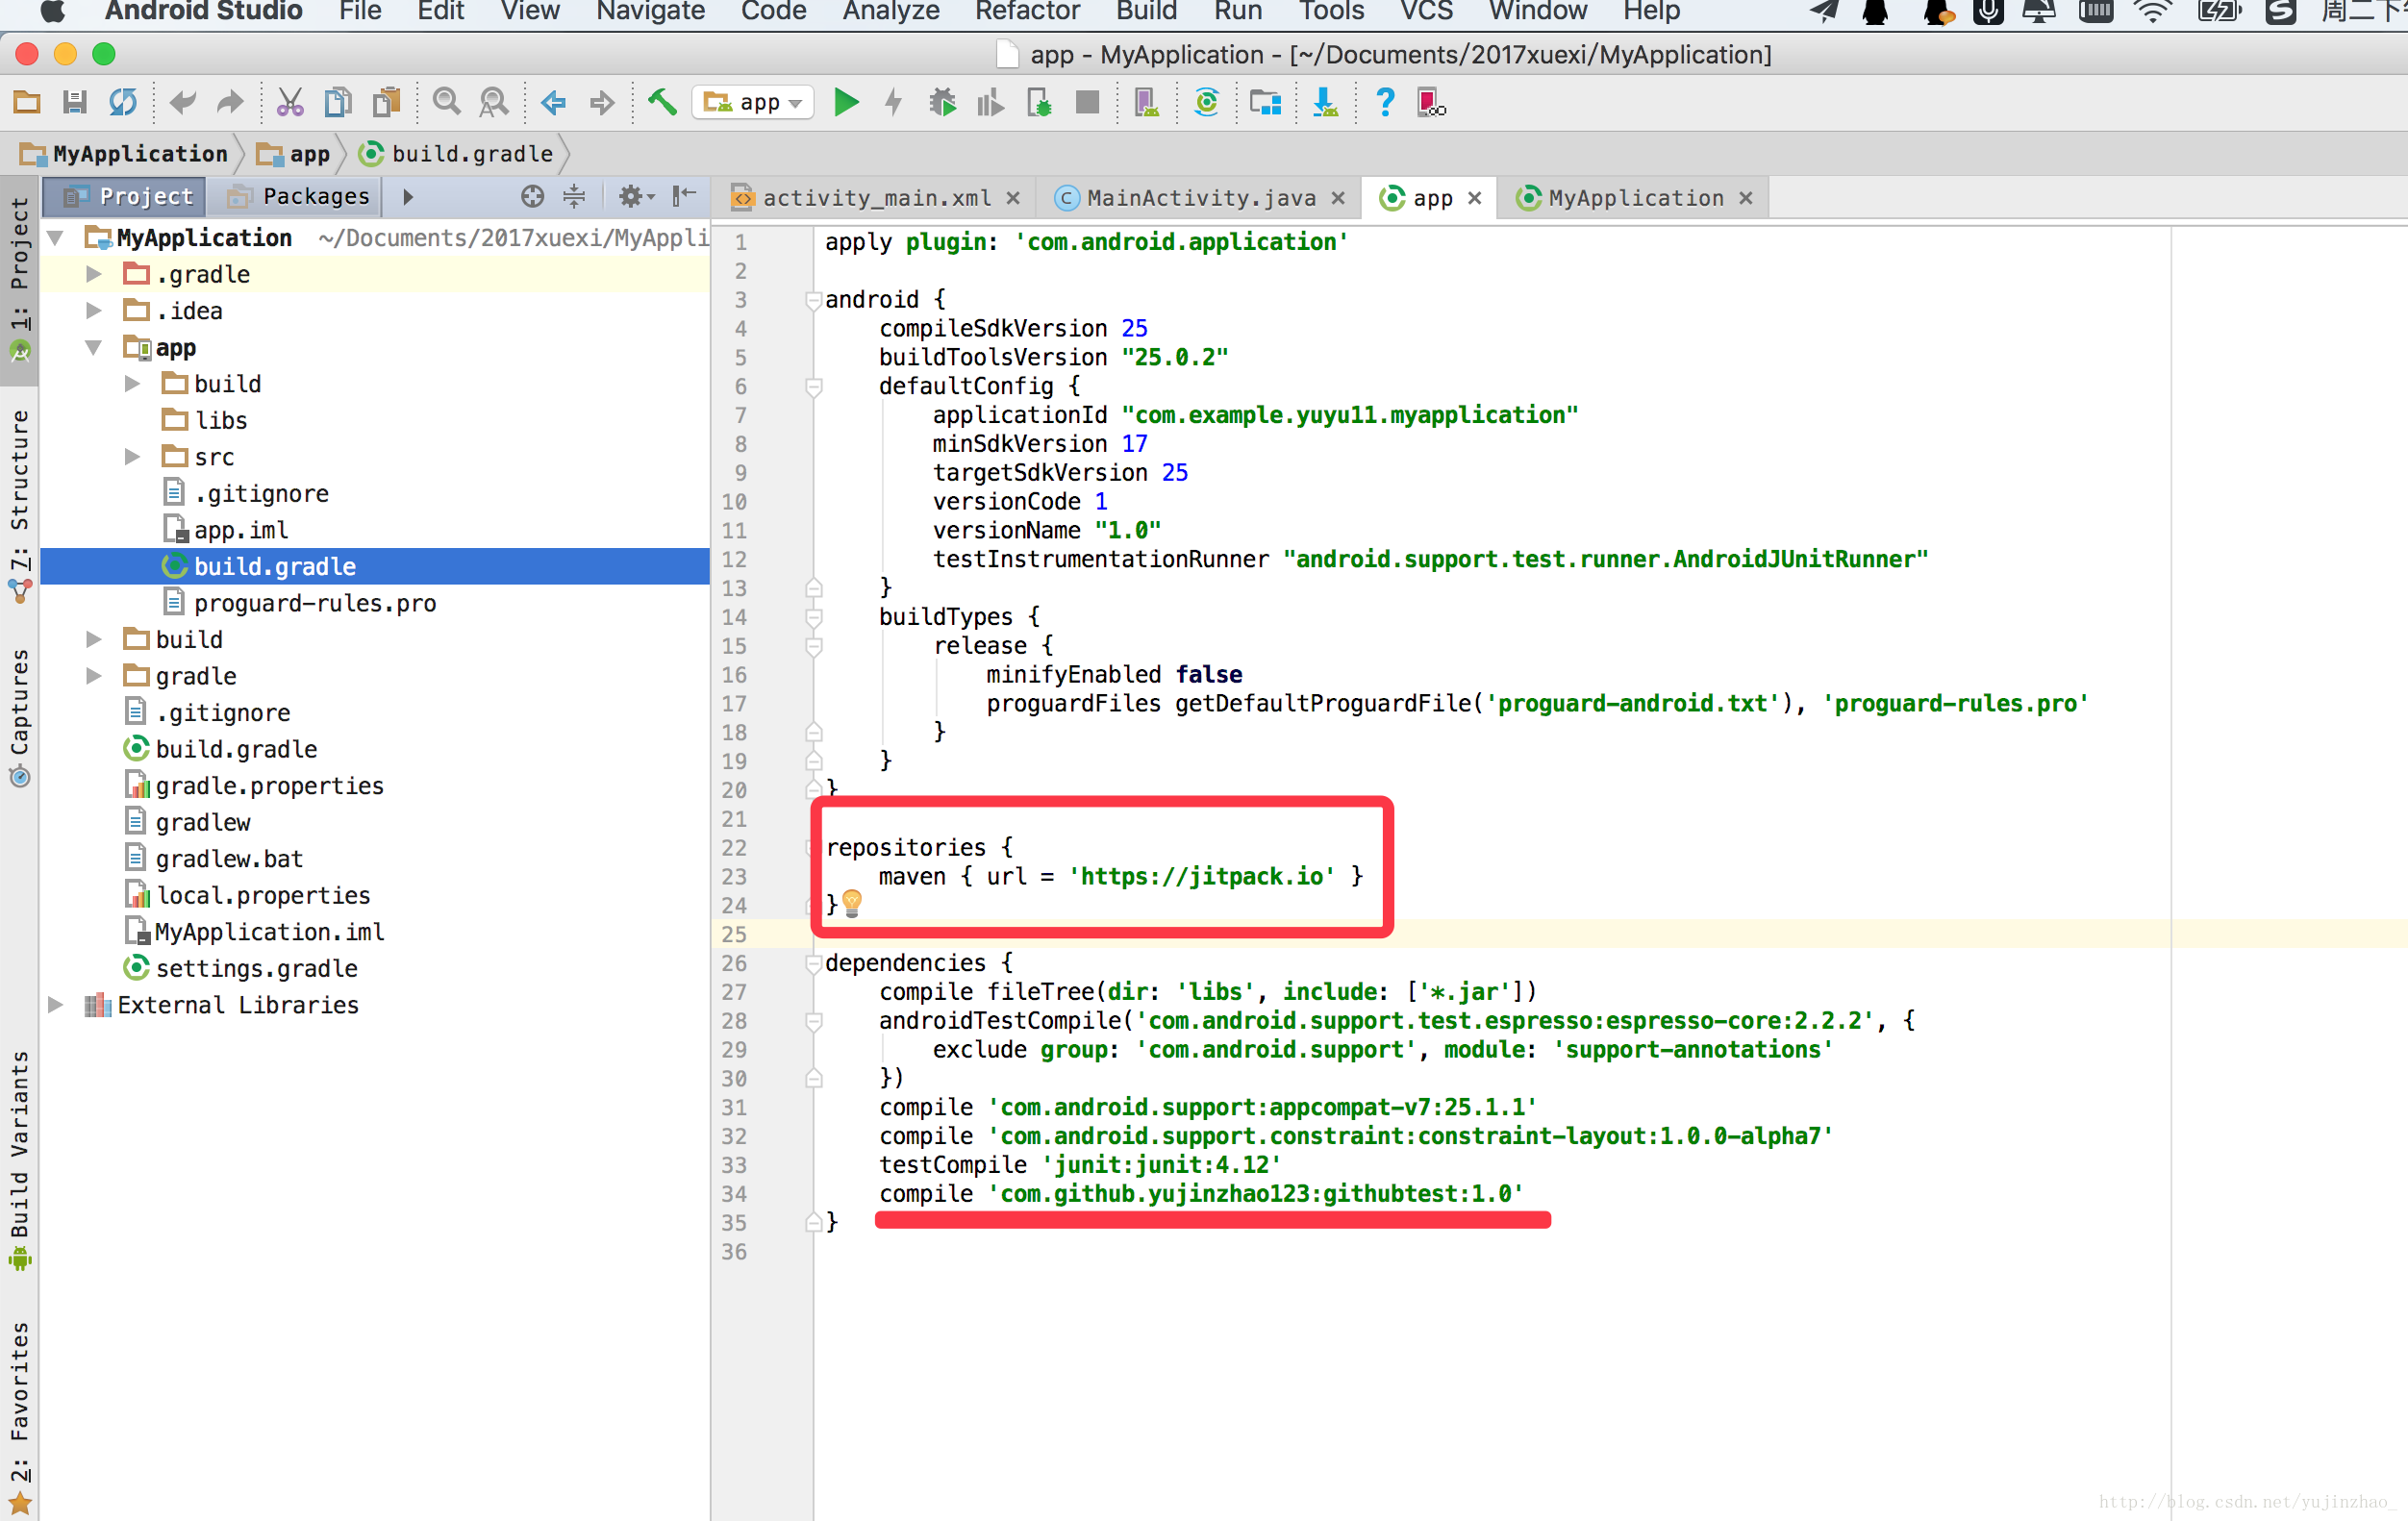Screen dimensions: 2408x1521
Task: Click the Find magnifier icon
Action: click(x=446, y=102)
